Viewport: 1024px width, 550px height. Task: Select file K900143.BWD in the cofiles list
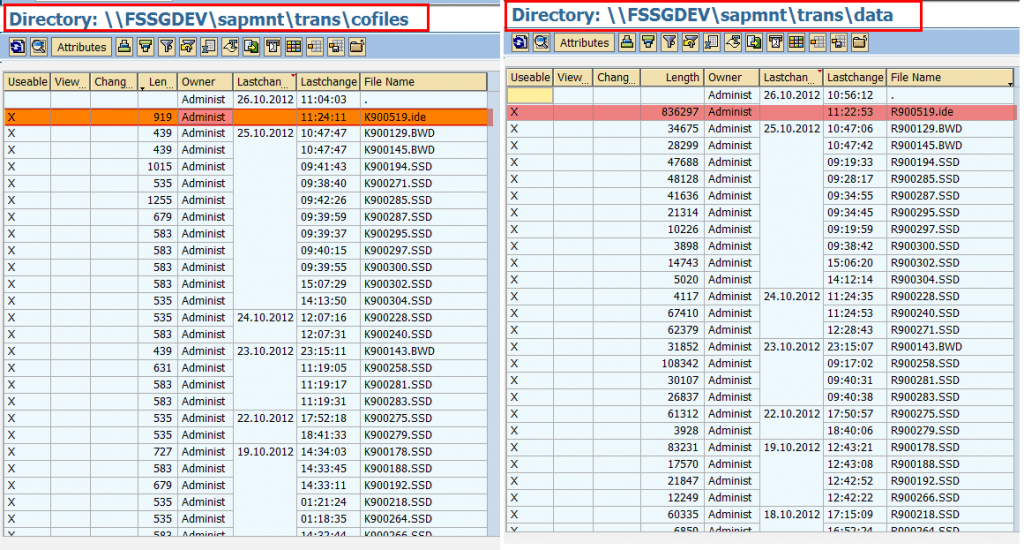point(399,351)
